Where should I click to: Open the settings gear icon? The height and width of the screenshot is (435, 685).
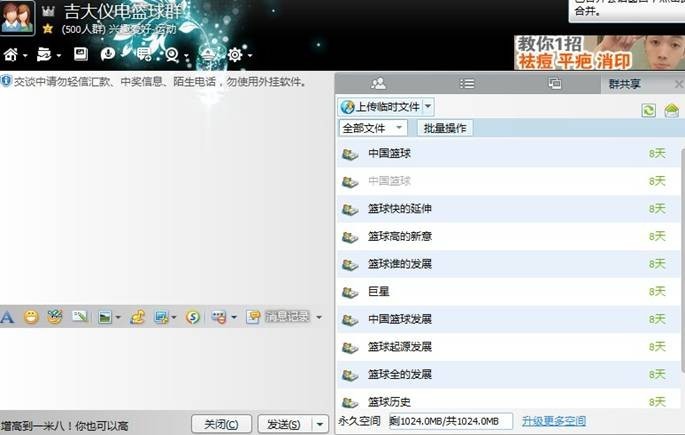click(235, 54)
